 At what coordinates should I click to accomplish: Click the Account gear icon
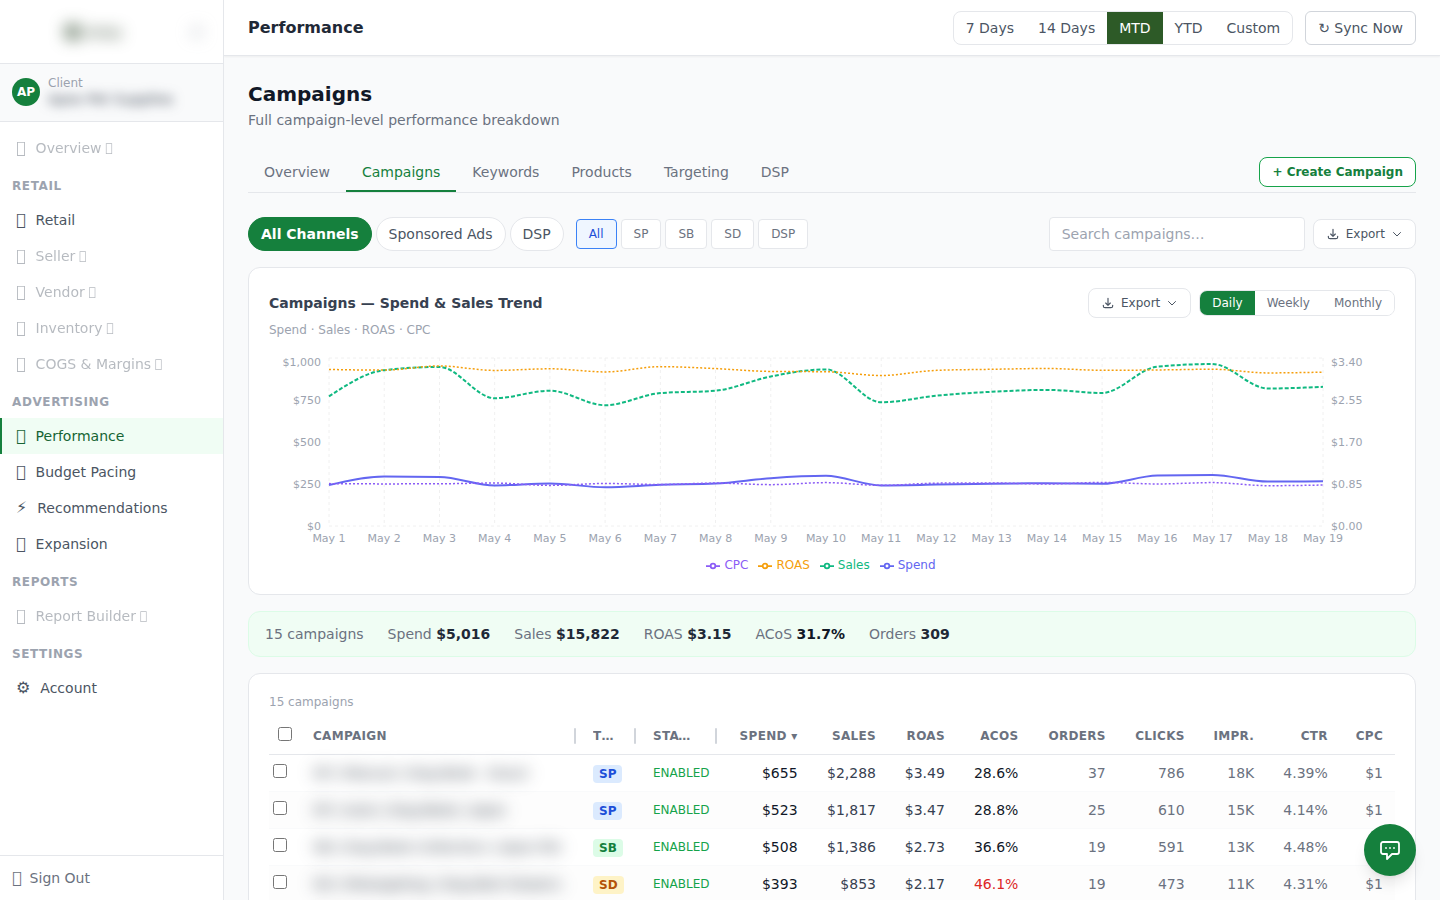(23, 688)
